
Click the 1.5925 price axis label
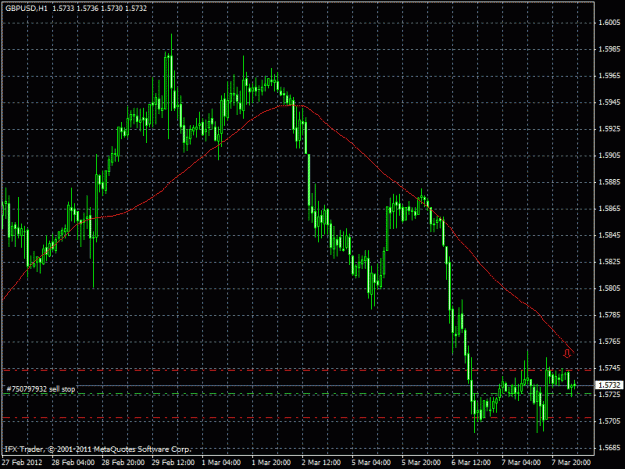pos(609,129)
